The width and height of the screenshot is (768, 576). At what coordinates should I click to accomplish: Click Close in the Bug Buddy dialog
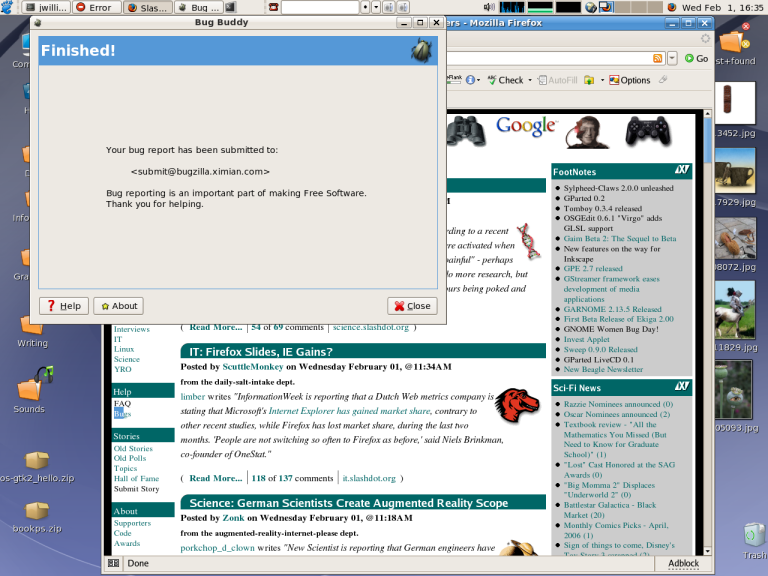(x=412, y=306)
